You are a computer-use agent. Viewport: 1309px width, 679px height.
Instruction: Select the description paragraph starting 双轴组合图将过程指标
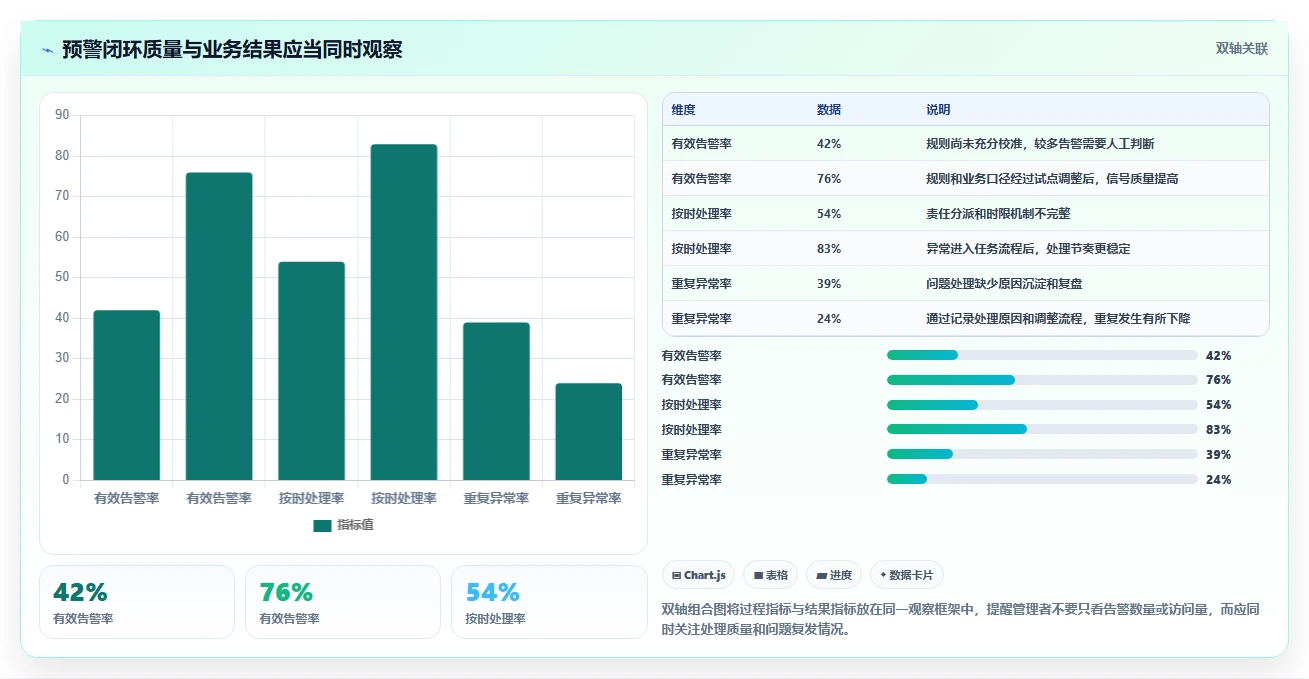point(960,619)
